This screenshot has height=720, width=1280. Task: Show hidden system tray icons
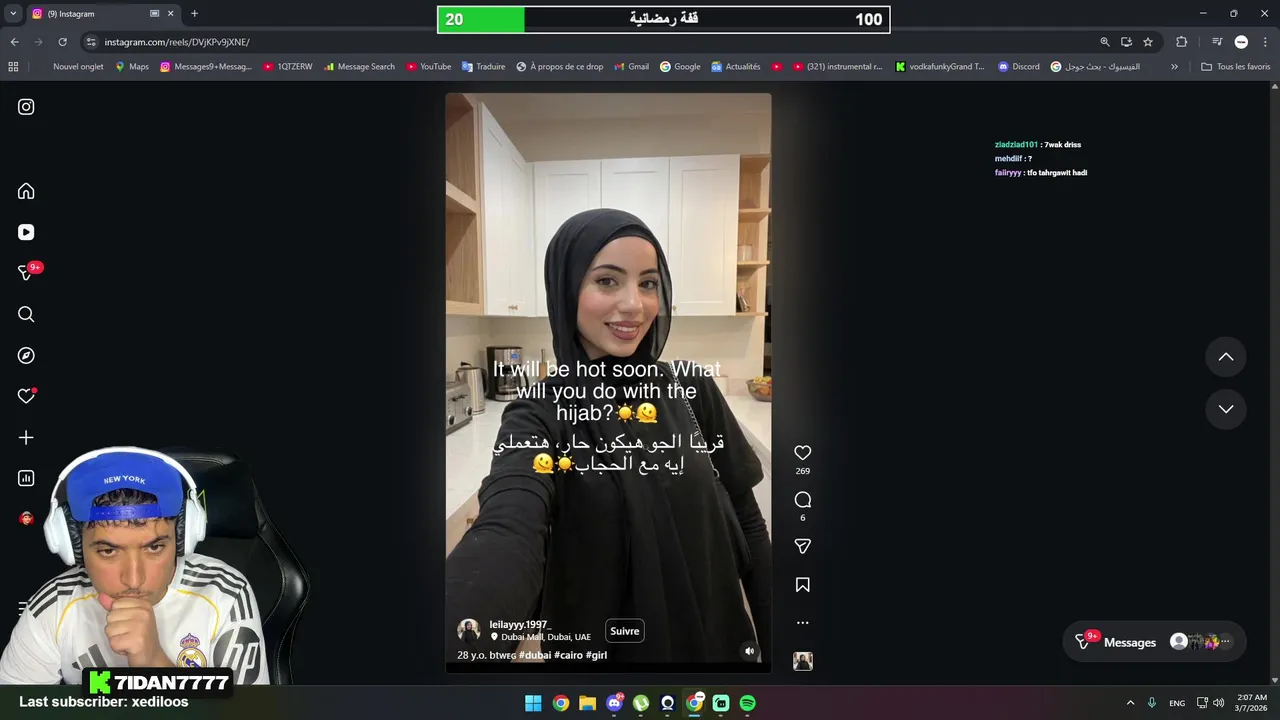[x=1130, y=703]
